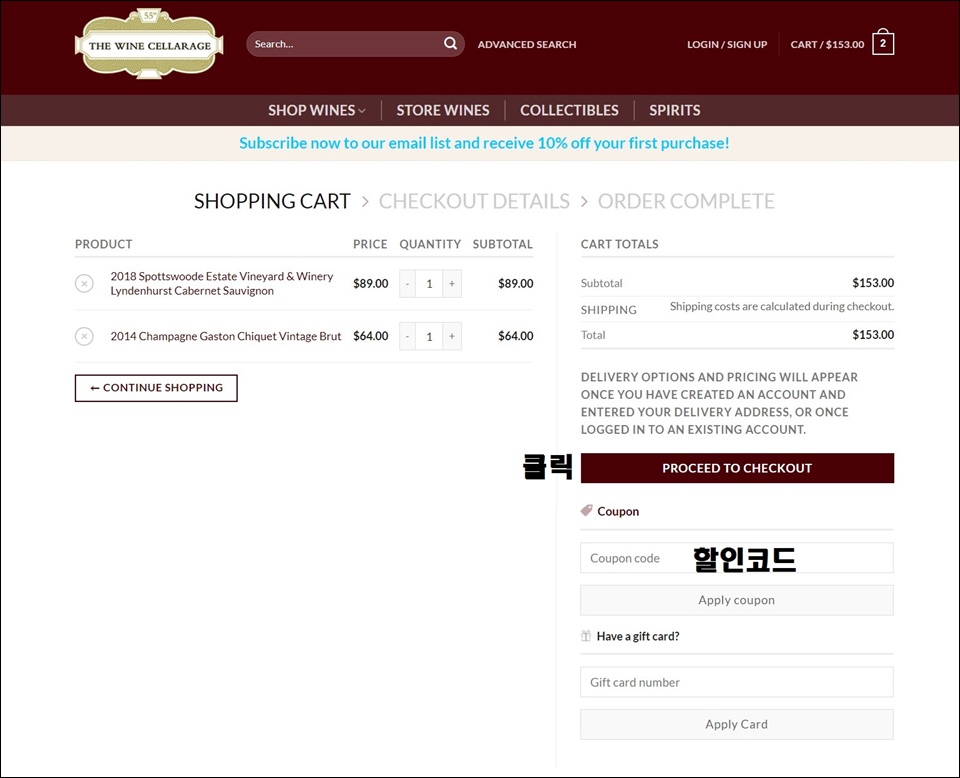This screenshot has width=960, height=778.
Task: Click The Wine Cellarage logo
Action: click(149, 44)
